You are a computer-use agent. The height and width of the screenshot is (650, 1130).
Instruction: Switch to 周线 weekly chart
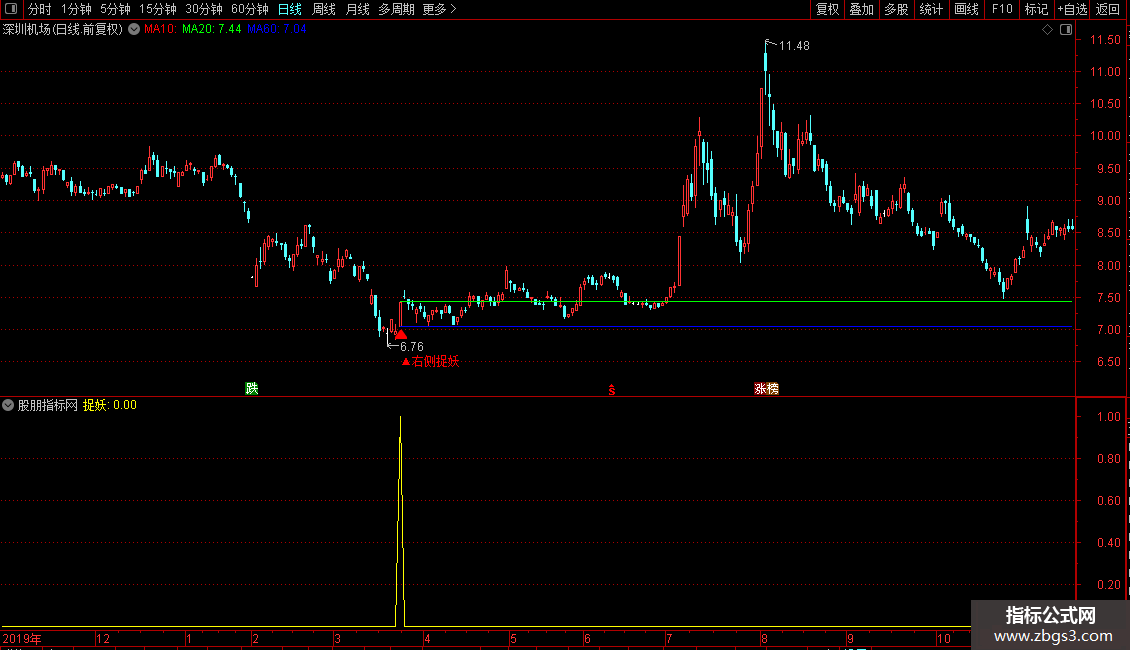[324, 9]
